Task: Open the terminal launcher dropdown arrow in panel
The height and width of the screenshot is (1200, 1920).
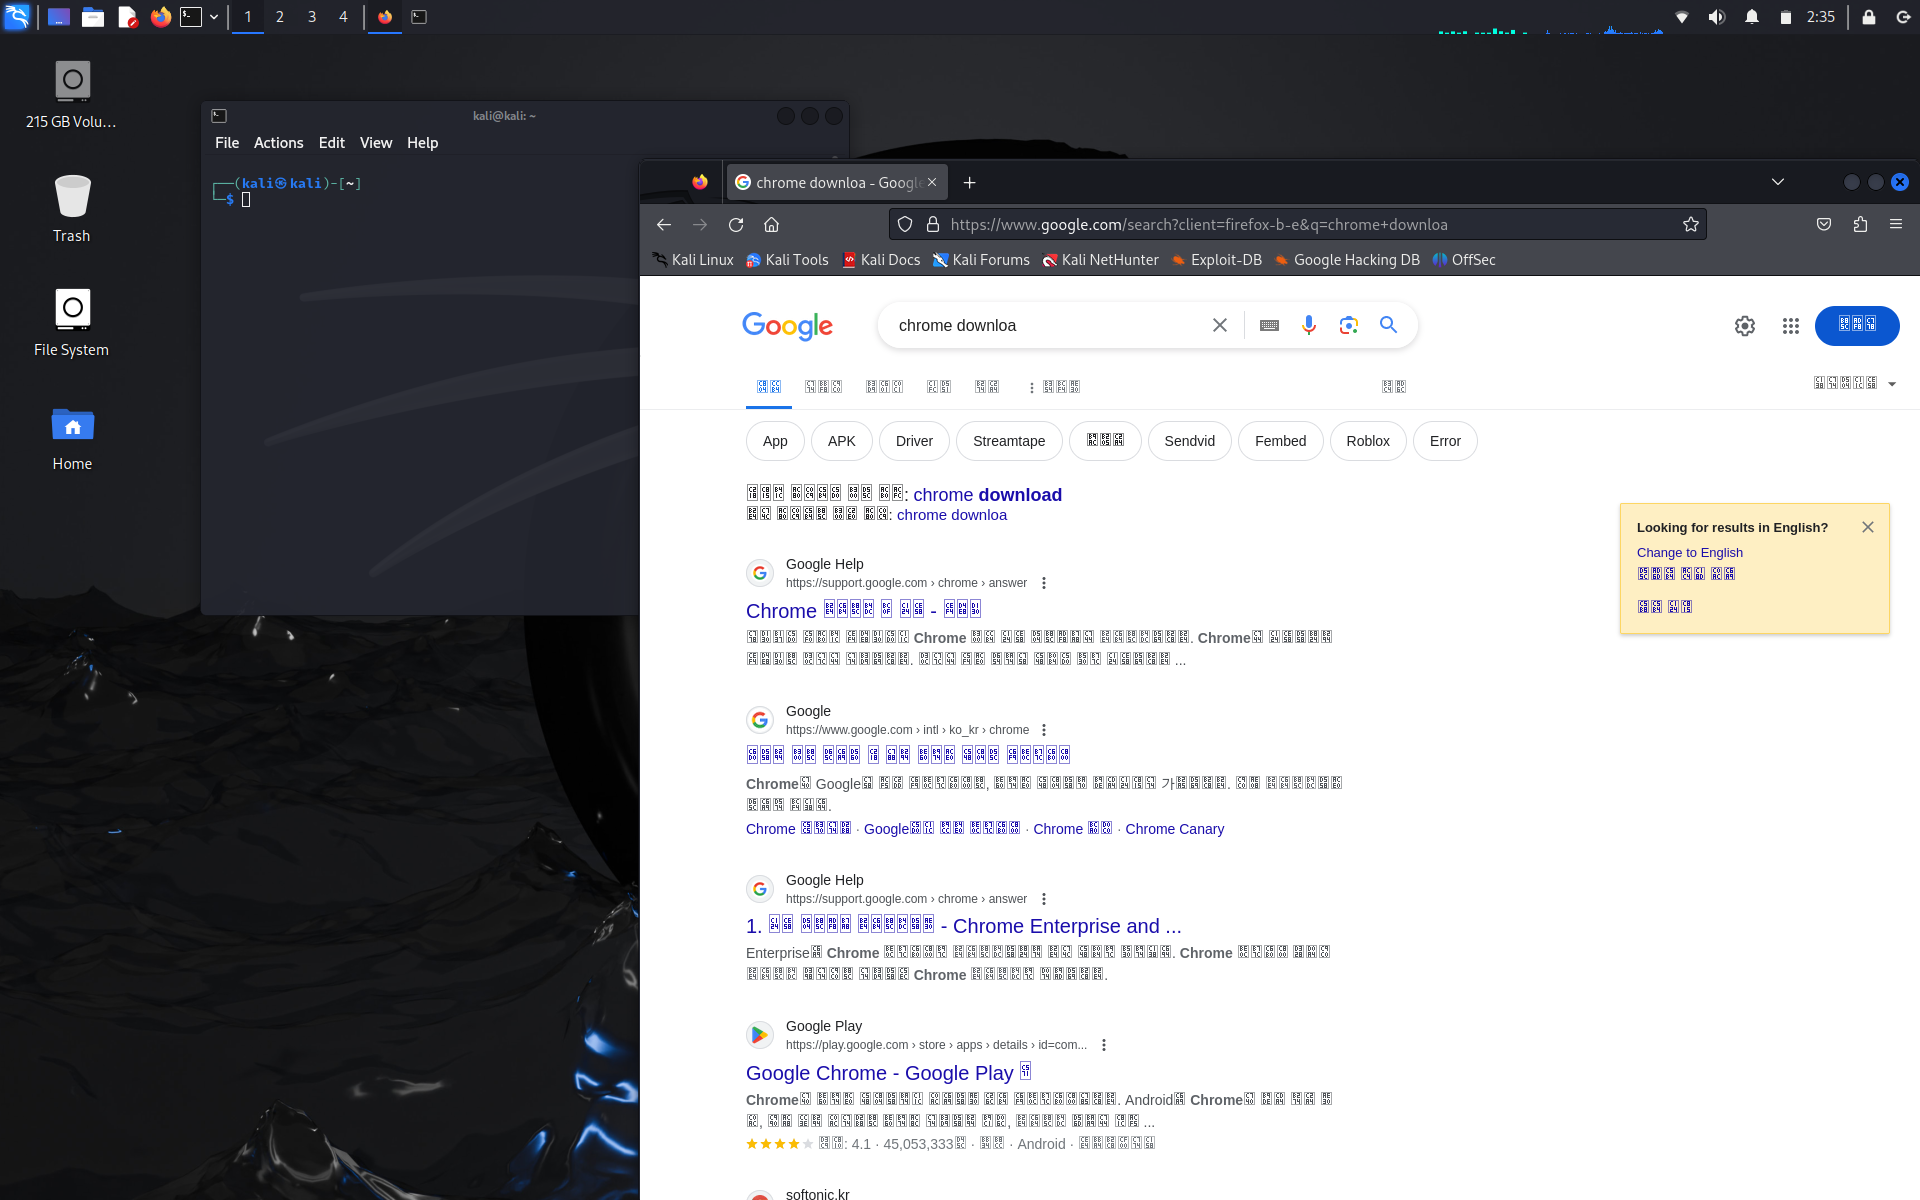Action: [214, 17]
